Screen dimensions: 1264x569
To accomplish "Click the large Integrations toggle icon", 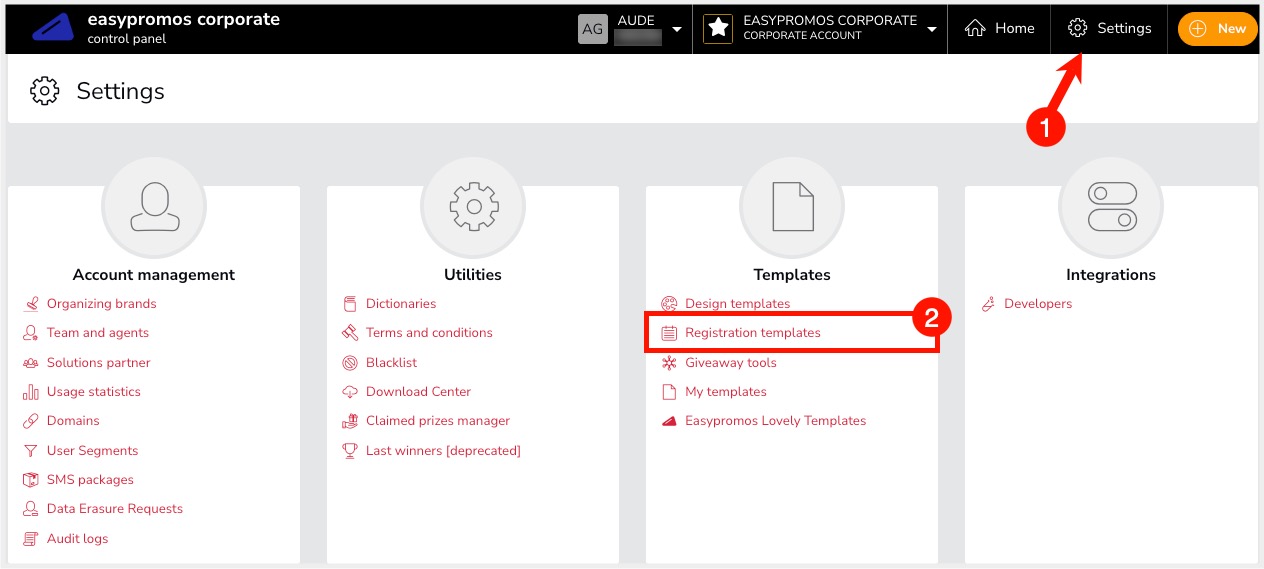I will (1111, 207).
